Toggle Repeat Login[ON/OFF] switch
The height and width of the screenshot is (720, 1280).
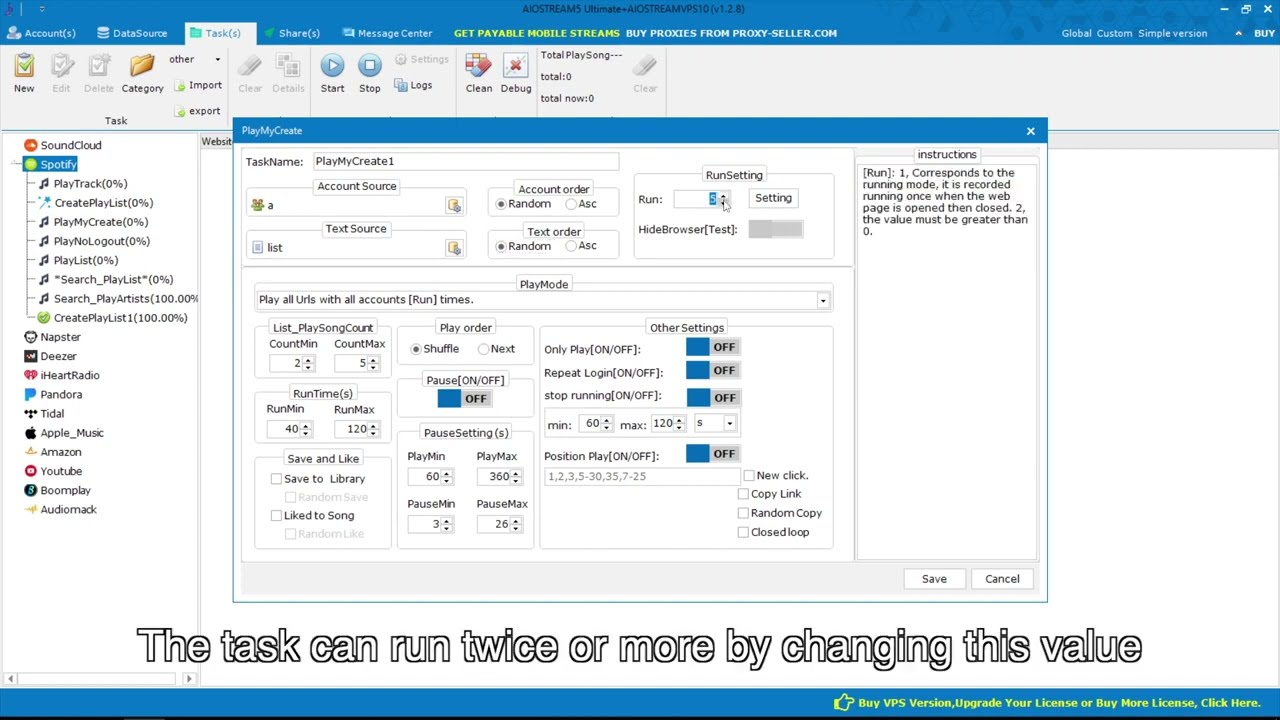713,370
